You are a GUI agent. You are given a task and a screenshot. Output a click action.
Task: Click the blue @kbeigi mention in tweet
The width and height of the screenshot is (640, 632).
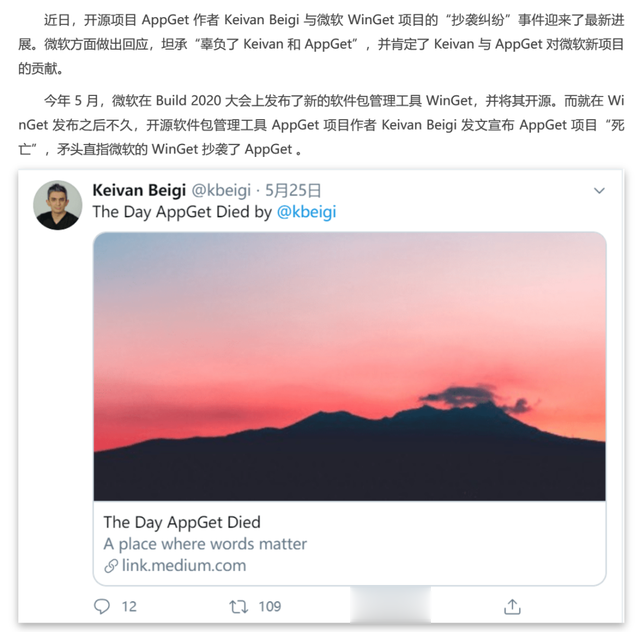(307, 212)
